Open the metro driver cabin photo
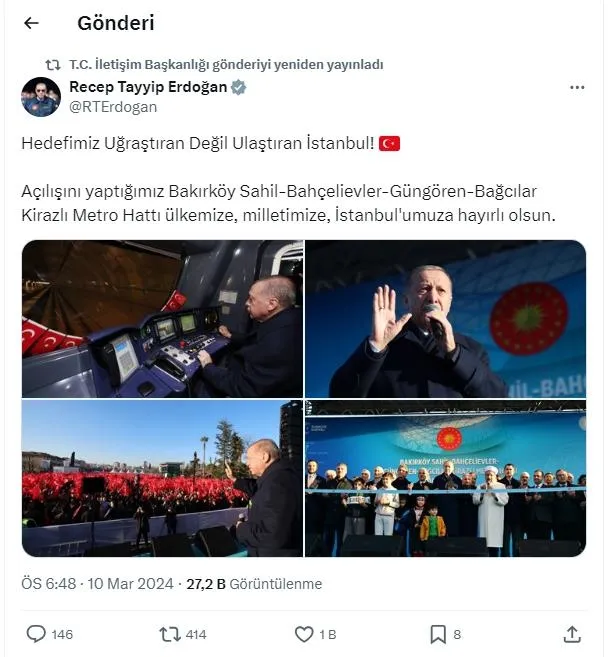Screen dimensions: 608x657 pos(162,319)
